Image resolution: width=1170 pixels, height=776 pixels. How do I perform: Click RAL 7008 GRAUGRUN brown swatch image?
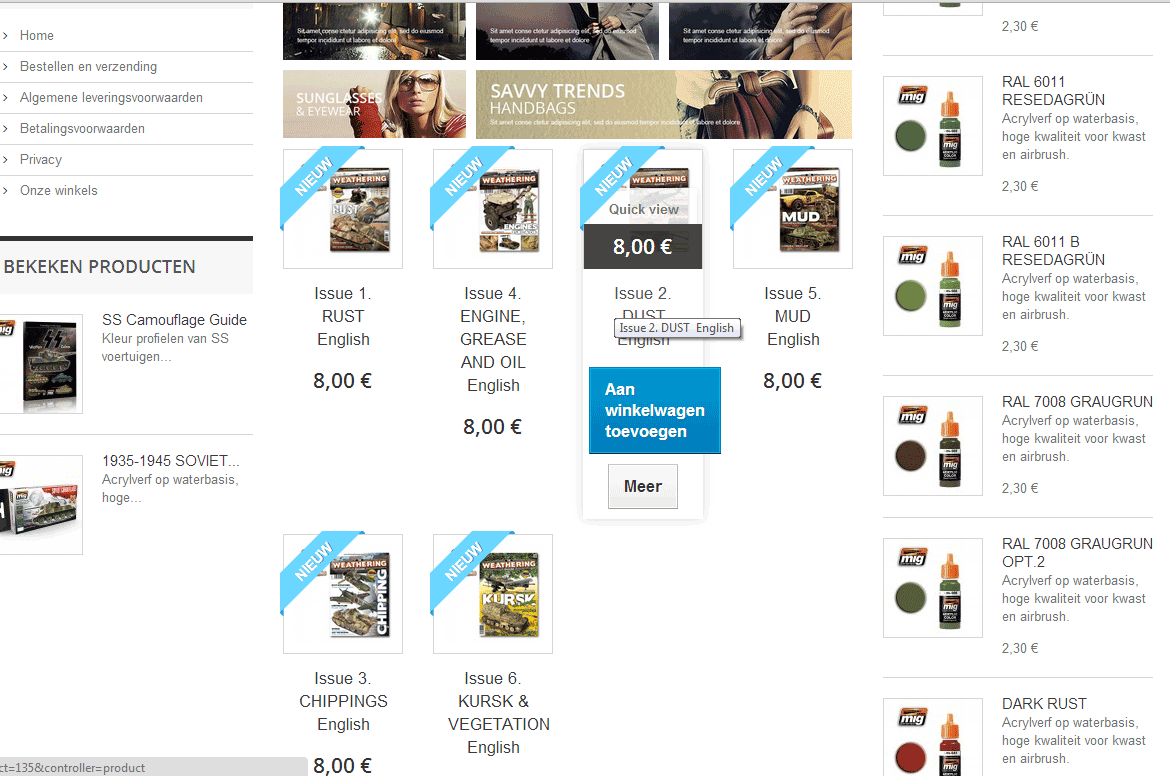[933, 445]
